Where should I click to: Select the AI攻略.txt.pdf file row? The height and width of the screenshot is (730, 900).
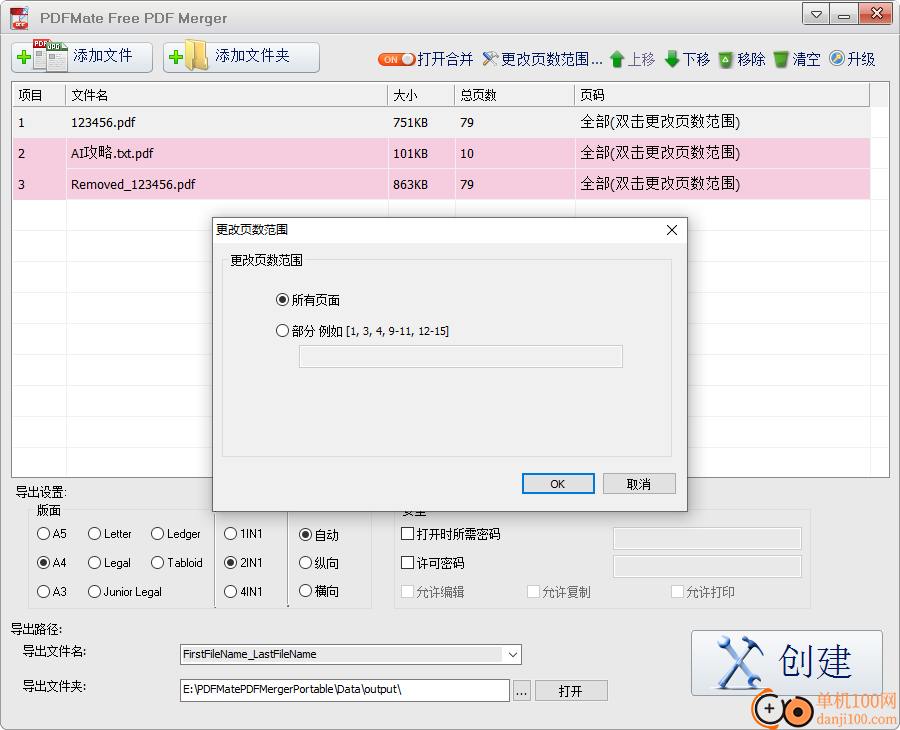(441, 153)
